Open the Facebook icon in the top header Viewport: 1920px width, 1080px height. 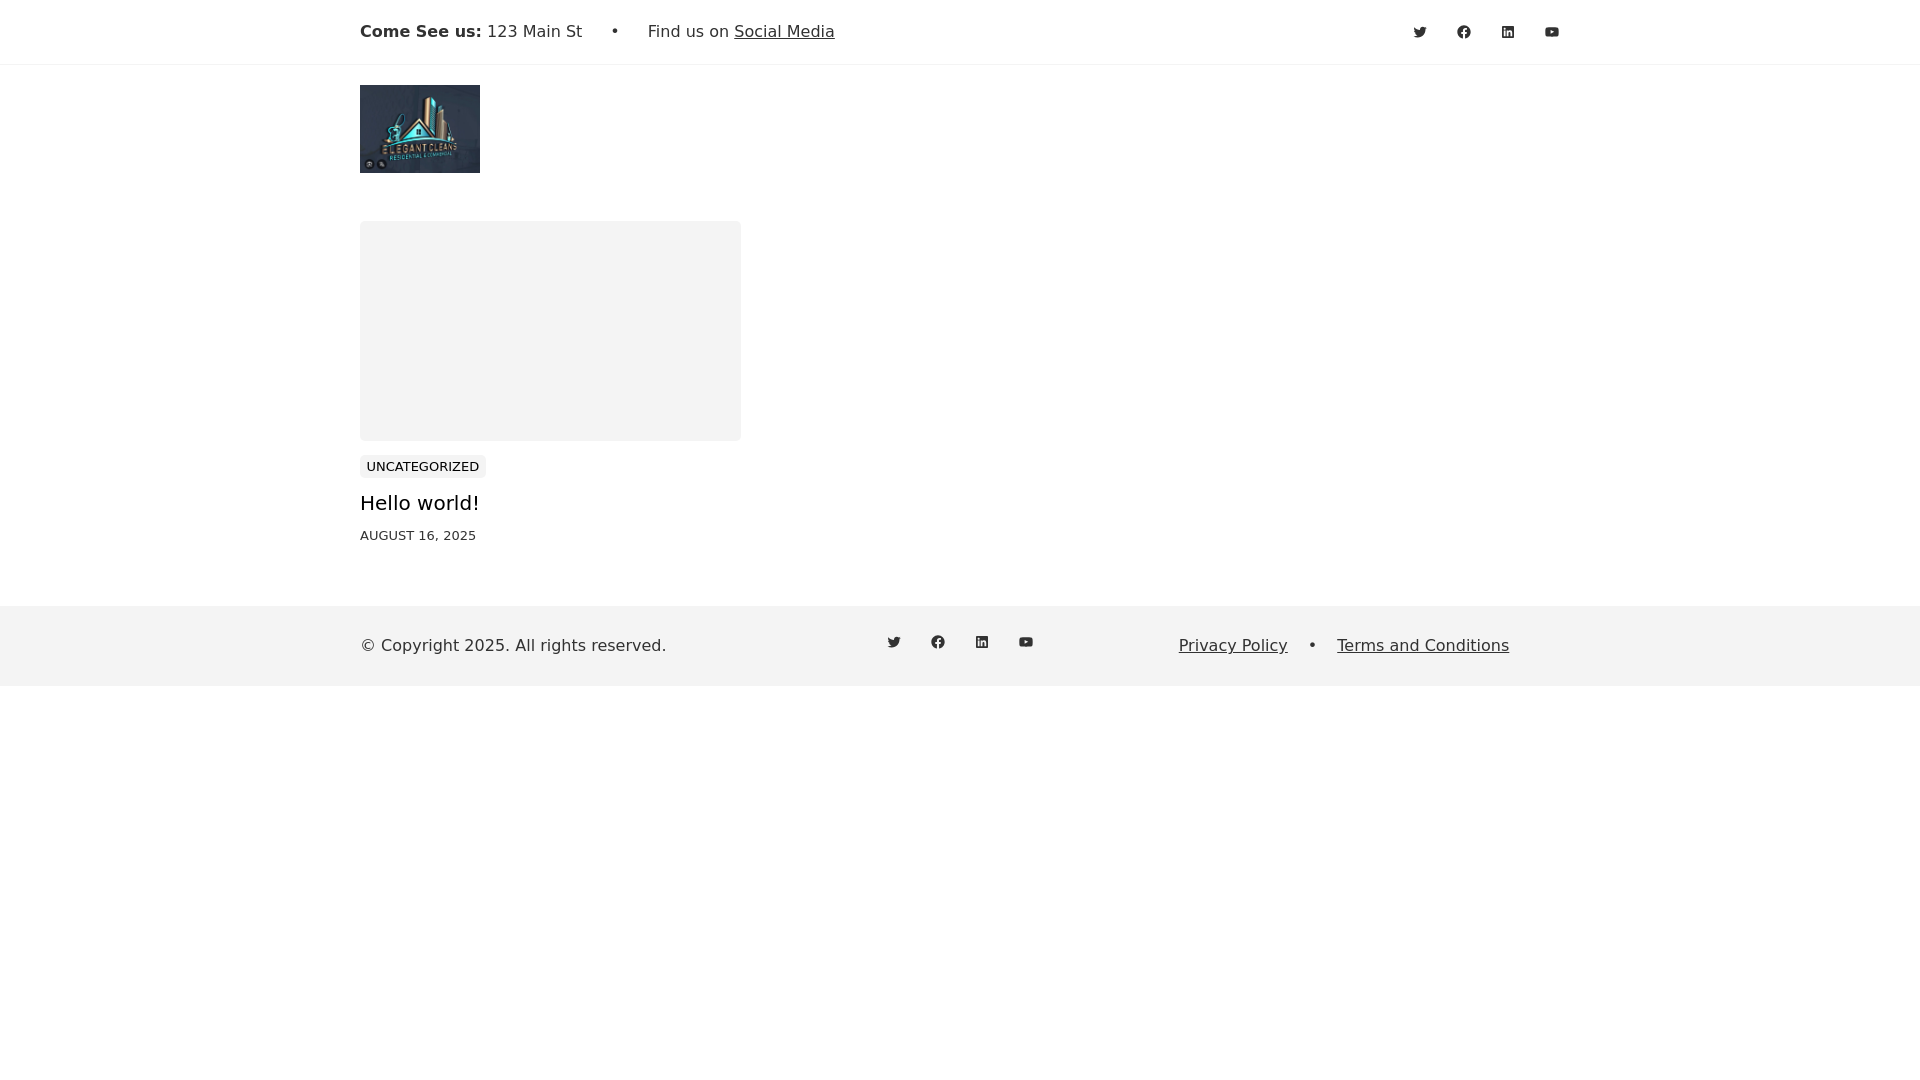pyautogui.click(x=1464, y=32)
